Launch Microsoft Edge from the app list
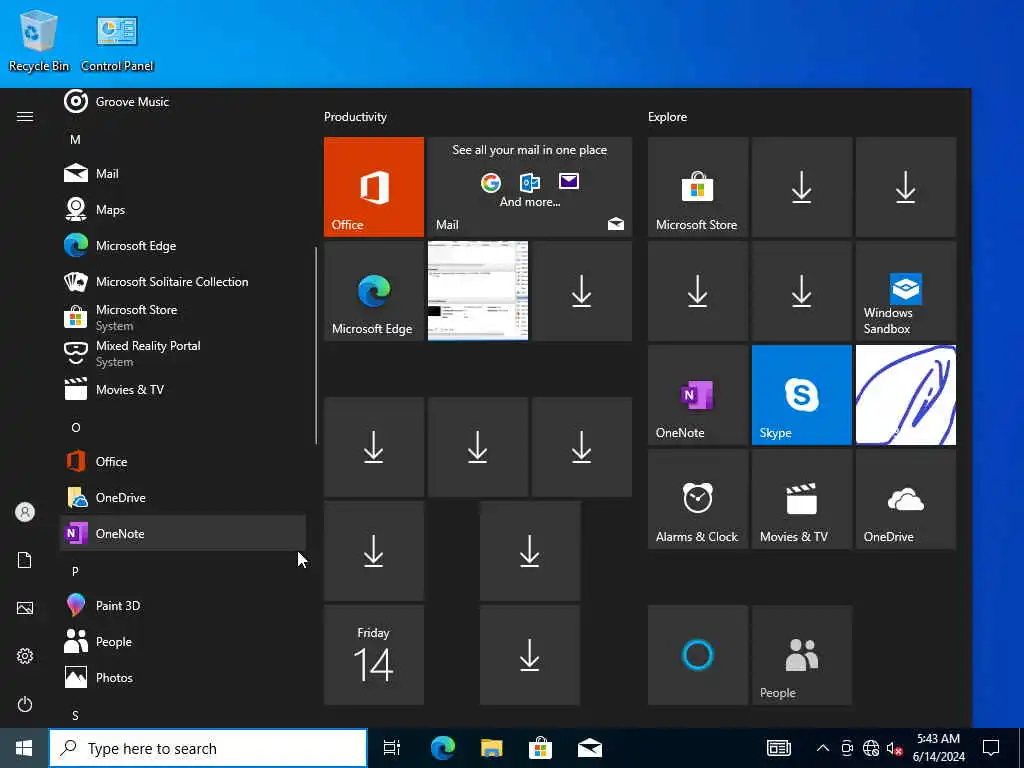1024x768 pixels. 183,246
